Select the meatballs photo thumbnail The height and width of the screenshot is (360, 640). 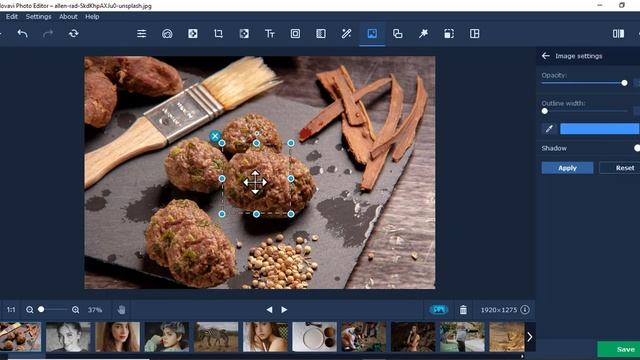20,337
